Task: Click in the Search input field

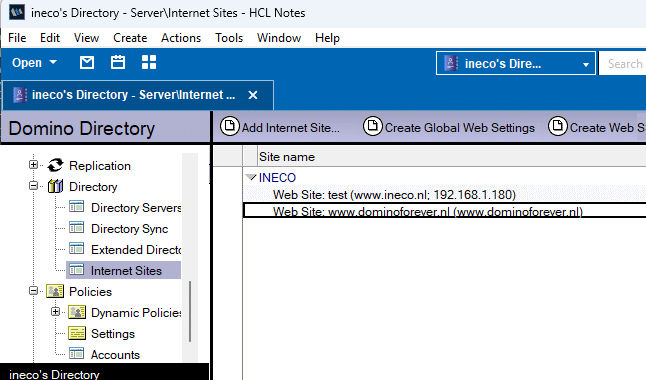Action: click(x=623, y=63)
